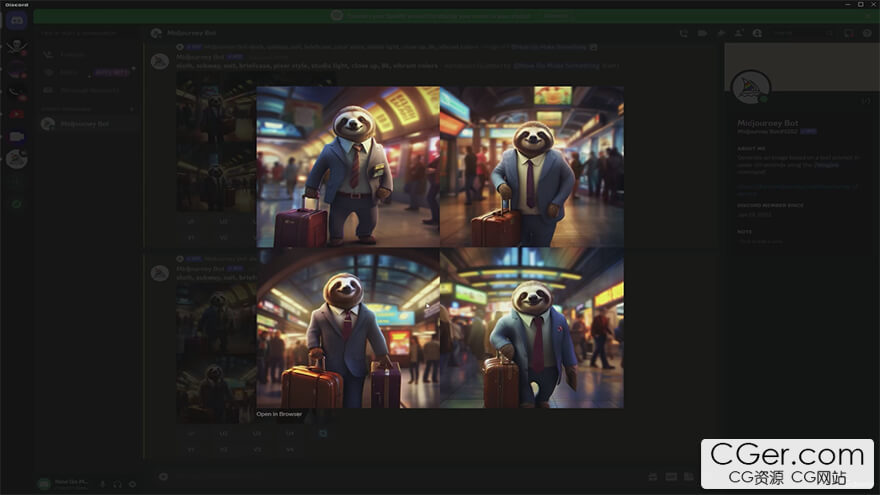Open the red YouTube server icon
Viewport: 880px width, 495px height.
(x=17, y=114)
